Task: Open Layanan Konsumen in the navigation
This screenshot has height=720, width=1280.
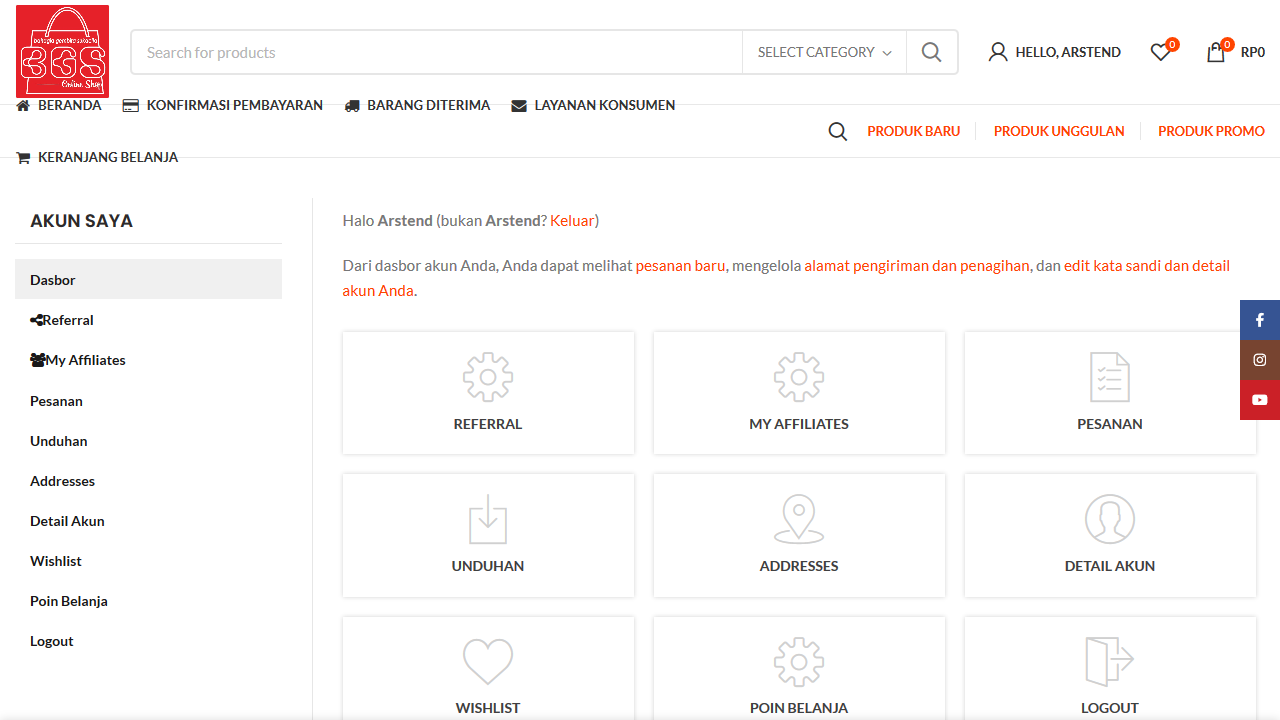Action: (x=593, y=105)
